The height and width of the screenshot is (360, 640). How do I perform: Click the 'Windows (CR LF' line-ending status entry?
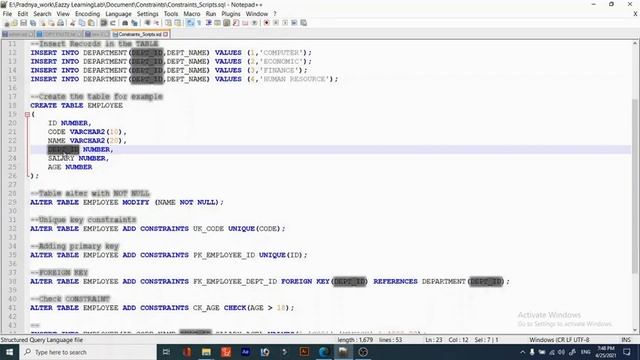coord(548,340)
